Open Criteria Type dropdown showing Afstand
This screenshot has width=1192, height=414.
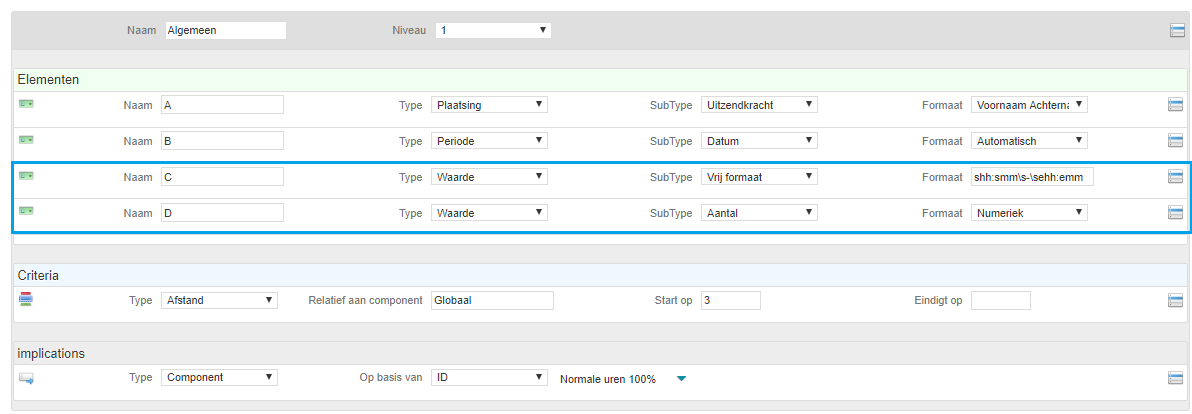pyautogui.click(x=220, y=300)
